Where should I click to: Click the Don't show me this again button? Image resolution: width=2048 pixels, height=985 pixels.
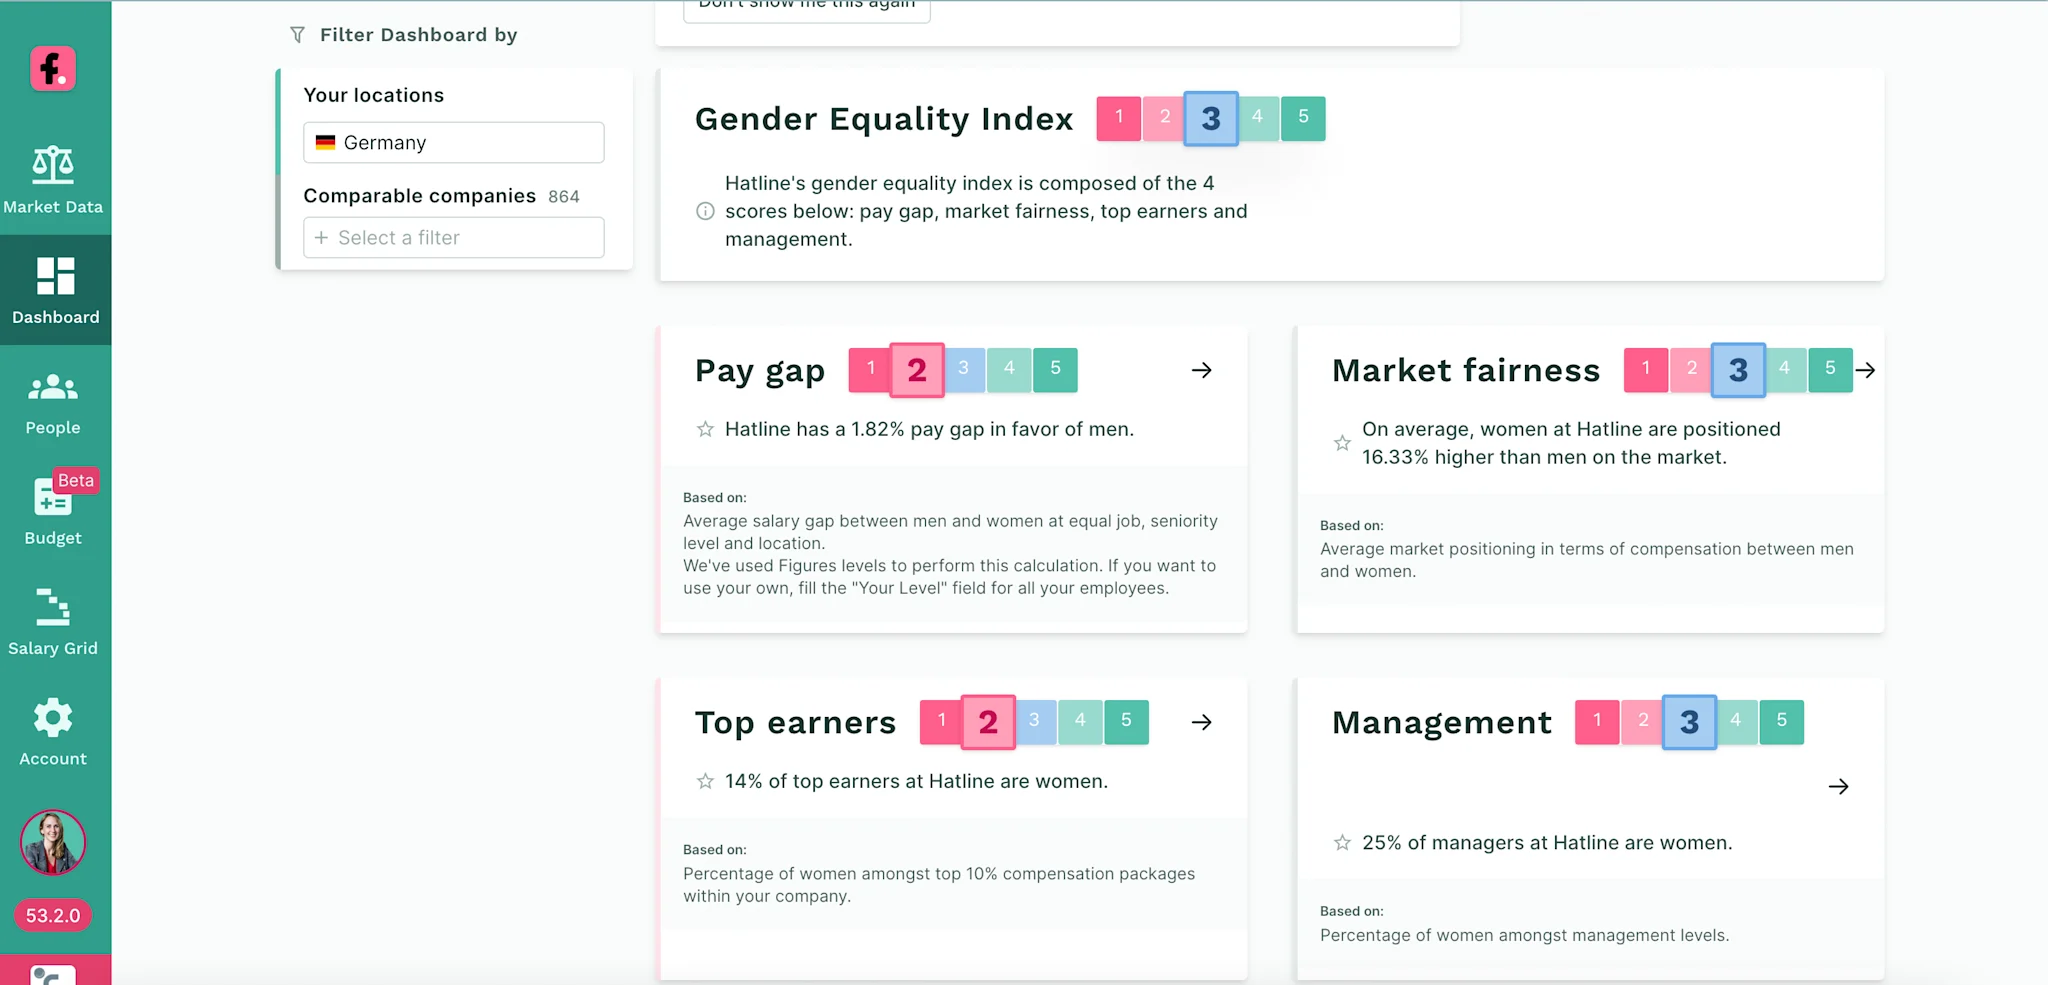[x=806, y=6]
